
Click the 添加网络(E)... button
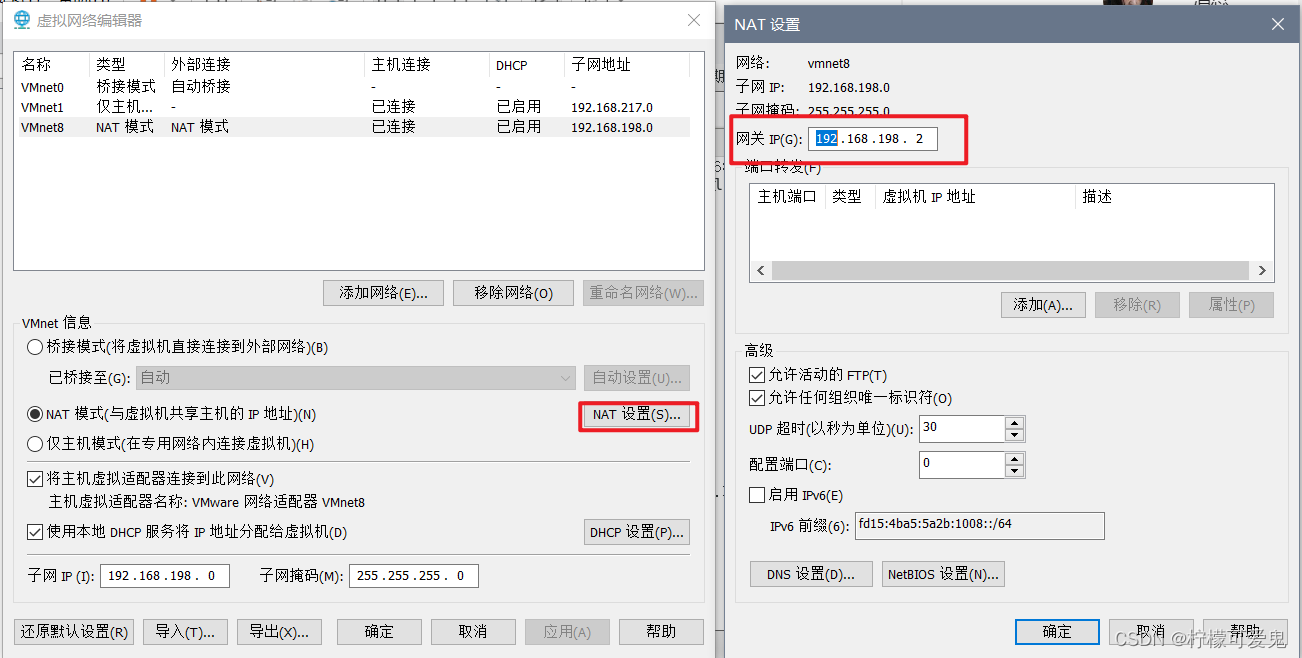(384, 293)
